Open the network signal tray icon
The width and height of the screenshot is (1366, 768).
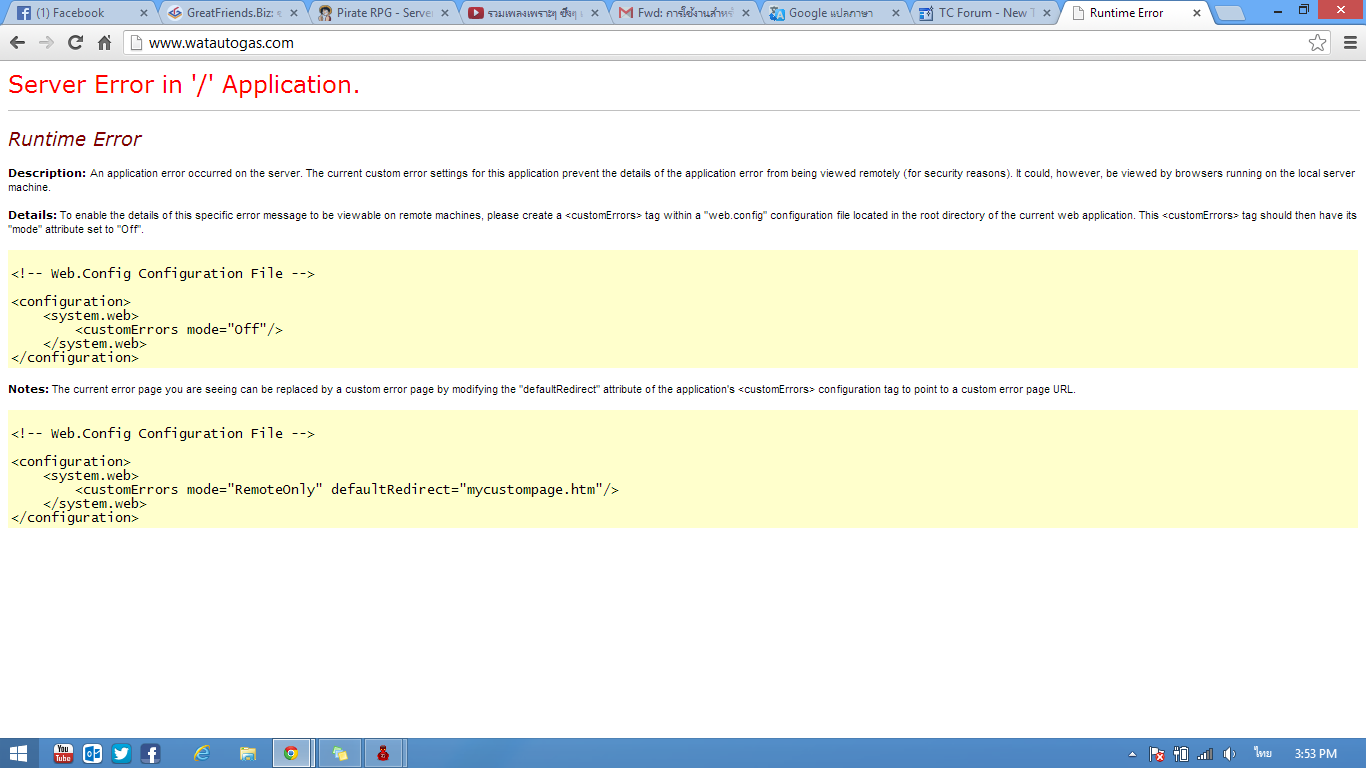pyautogui.click(x=1205, y=754)
